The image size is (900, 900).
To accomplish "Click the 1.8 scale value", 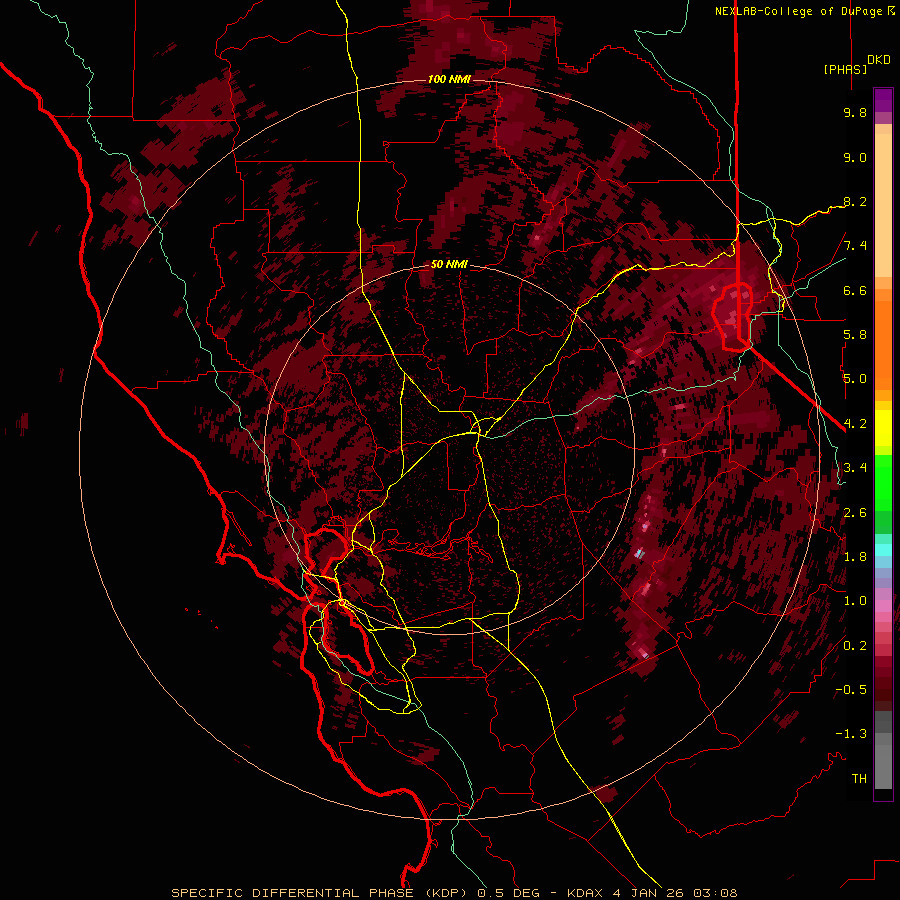I will (855, 557).
